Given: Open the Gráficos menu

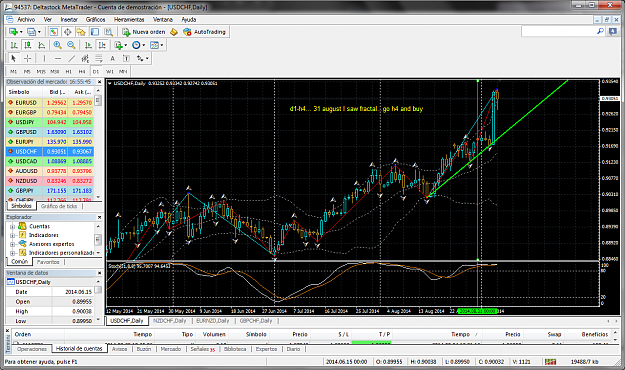Looking at the screenshot, I should tap(96, 19).
